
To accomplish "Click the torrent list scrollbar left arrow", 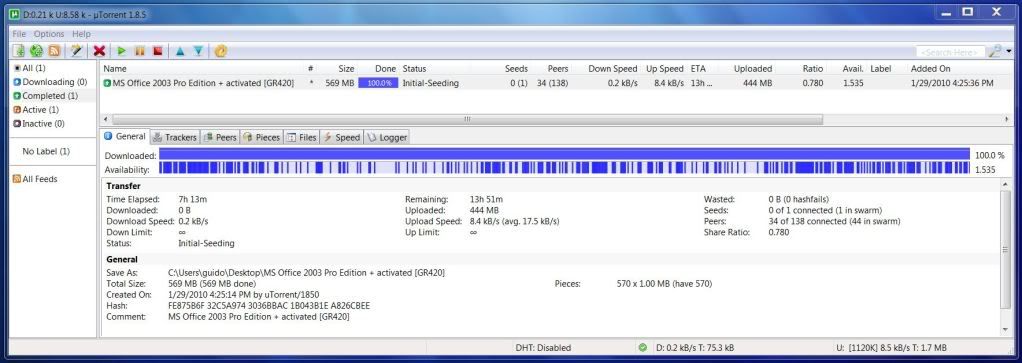I will 106,119.
